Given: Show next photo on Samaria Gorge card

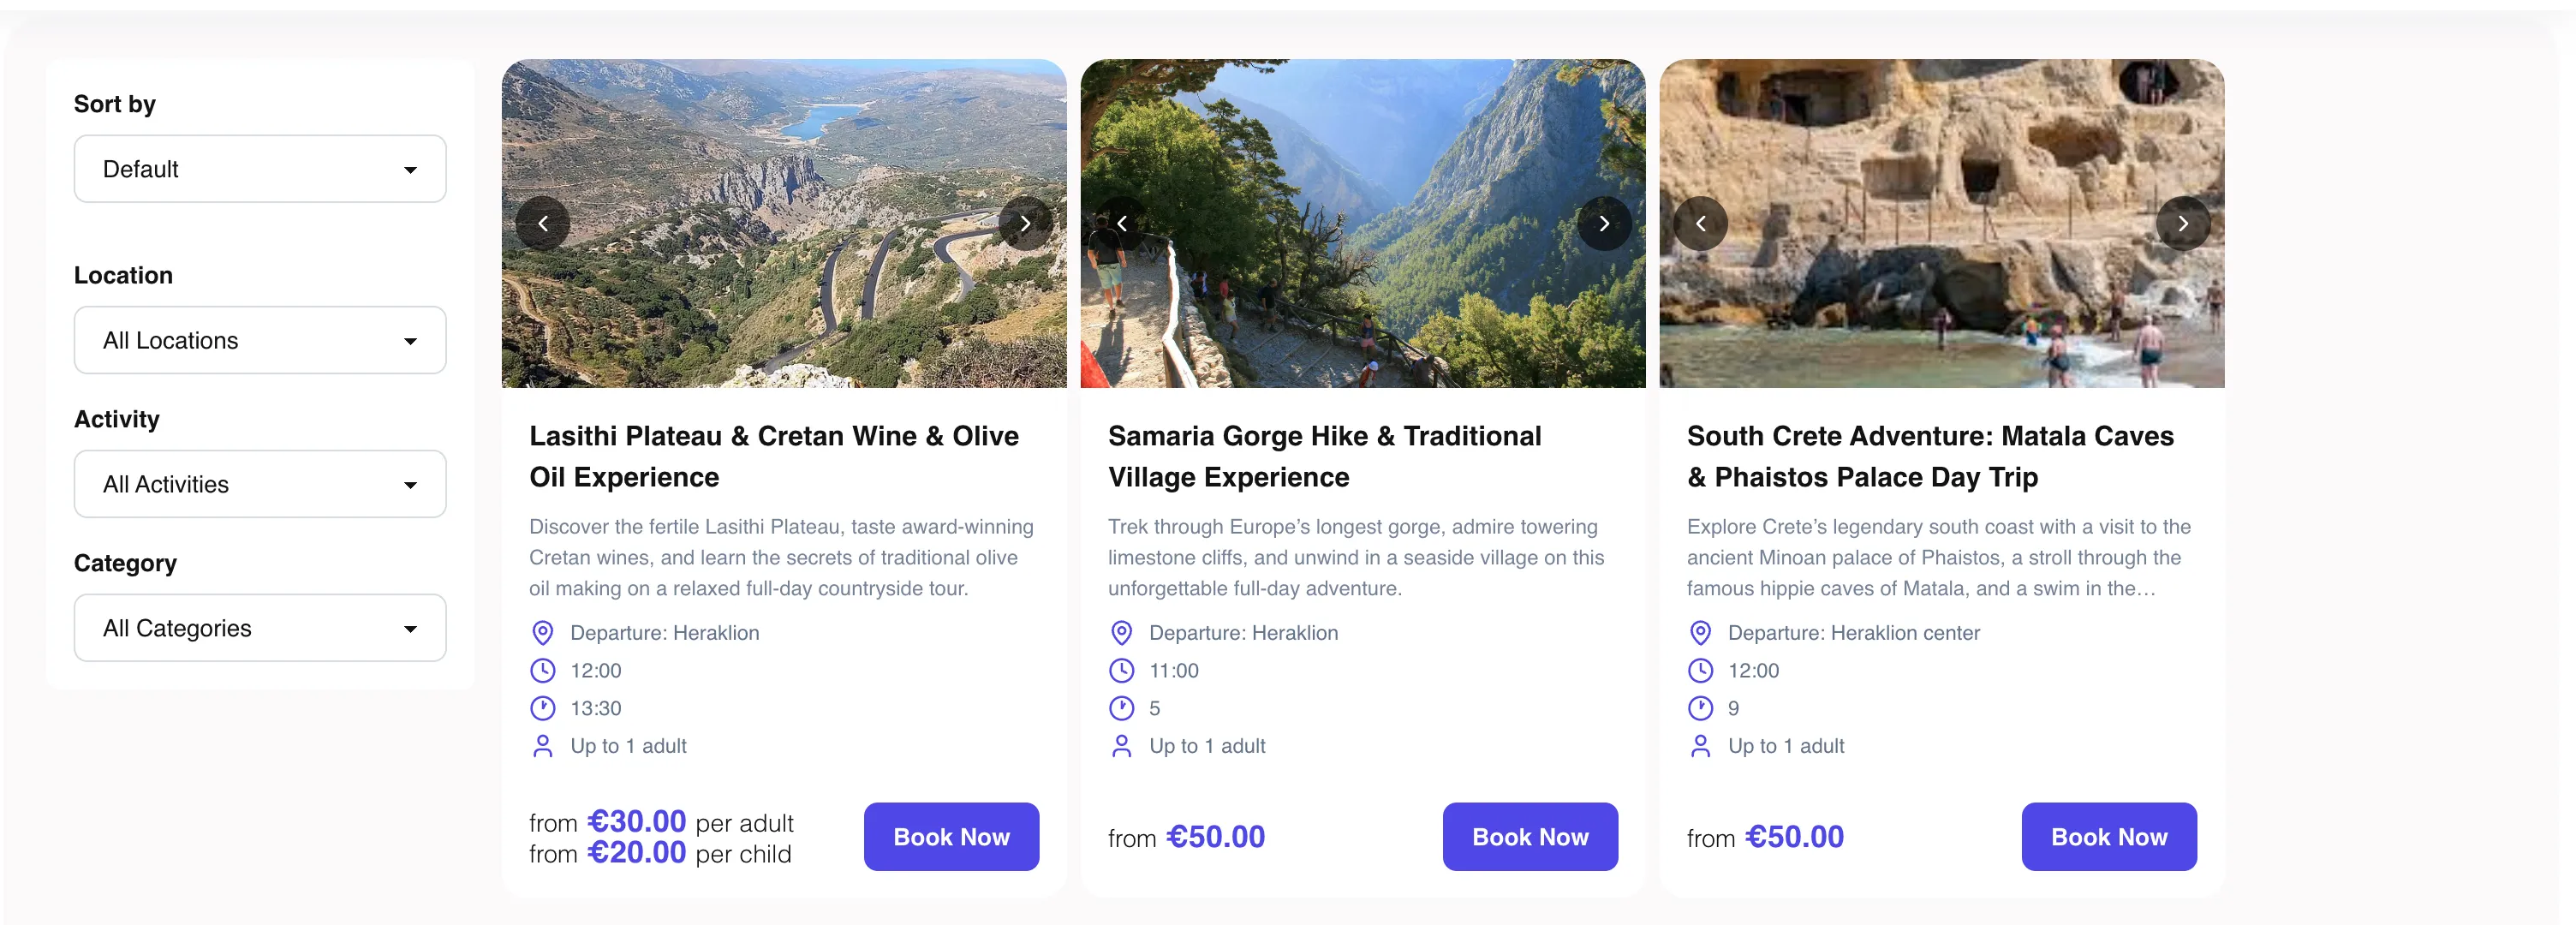Looking at the screenshot, I should (x=1604, y=223).
